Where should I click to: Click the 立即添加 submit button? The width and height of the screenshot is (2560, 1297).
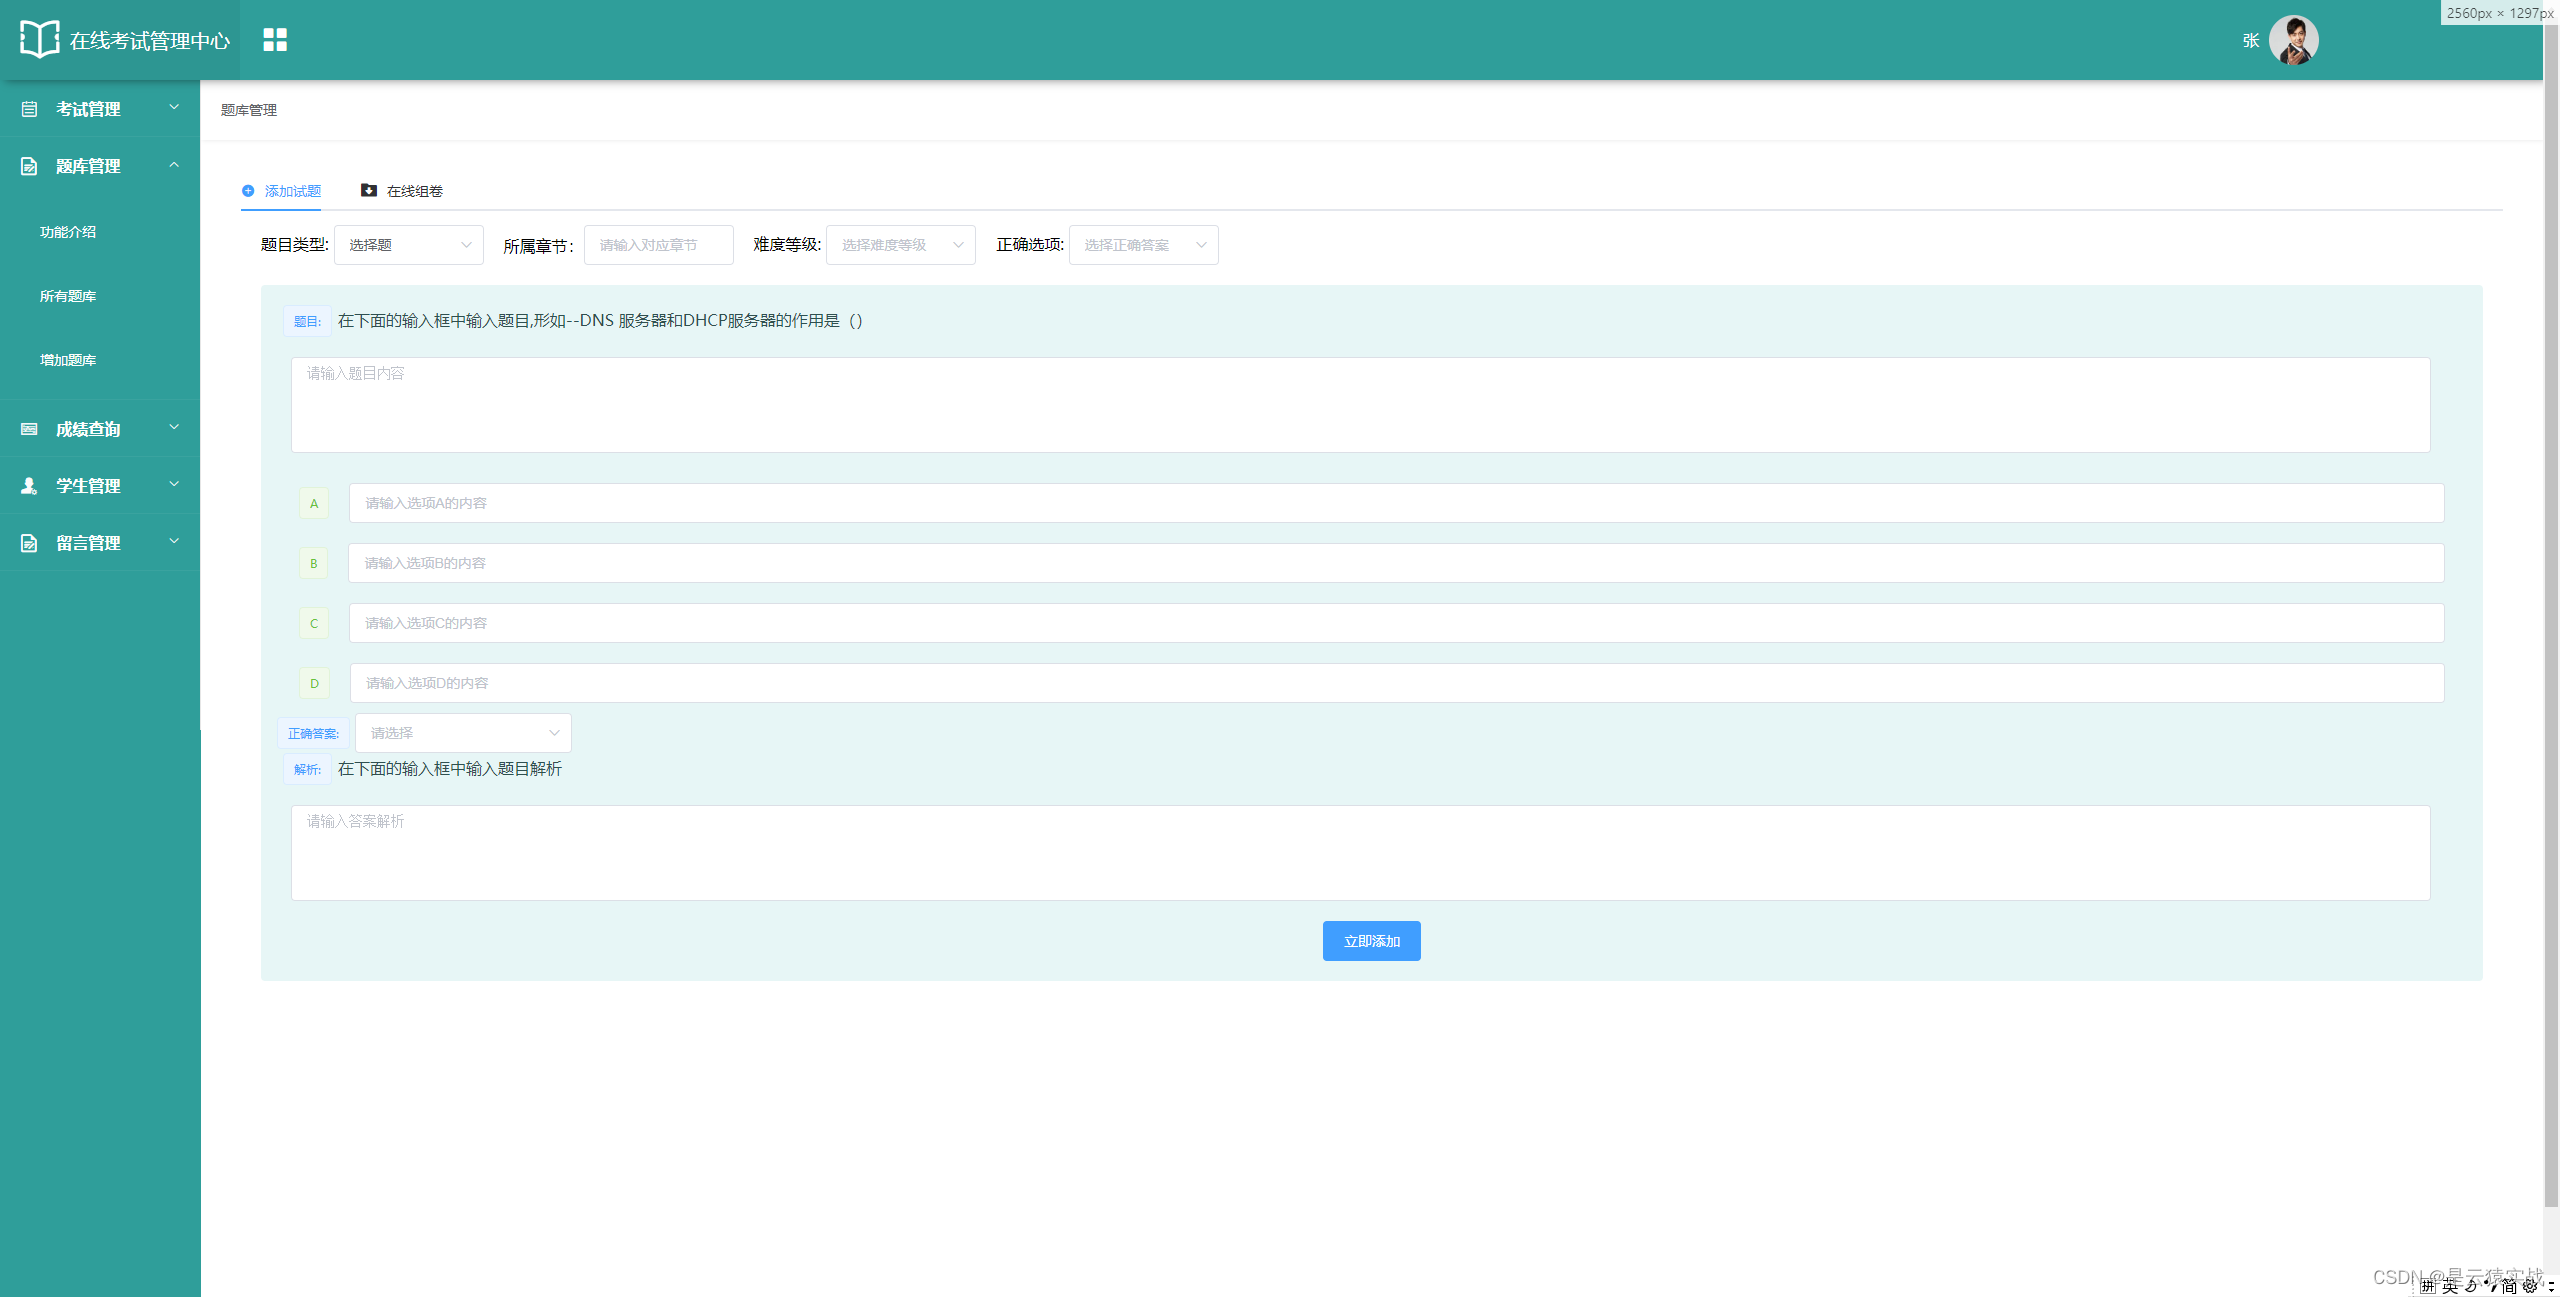(x=1371, y=941)
